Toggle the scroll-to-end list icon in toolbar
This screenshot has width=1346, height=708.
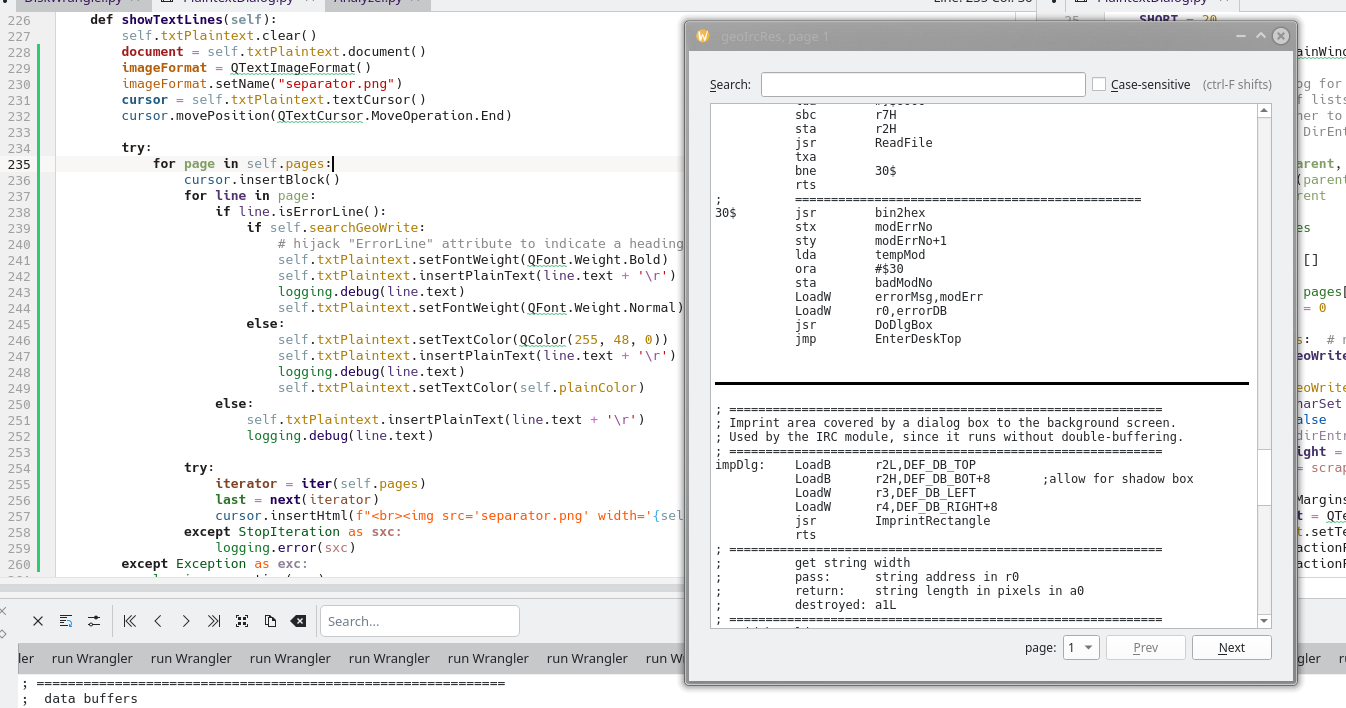click(66, 621)
